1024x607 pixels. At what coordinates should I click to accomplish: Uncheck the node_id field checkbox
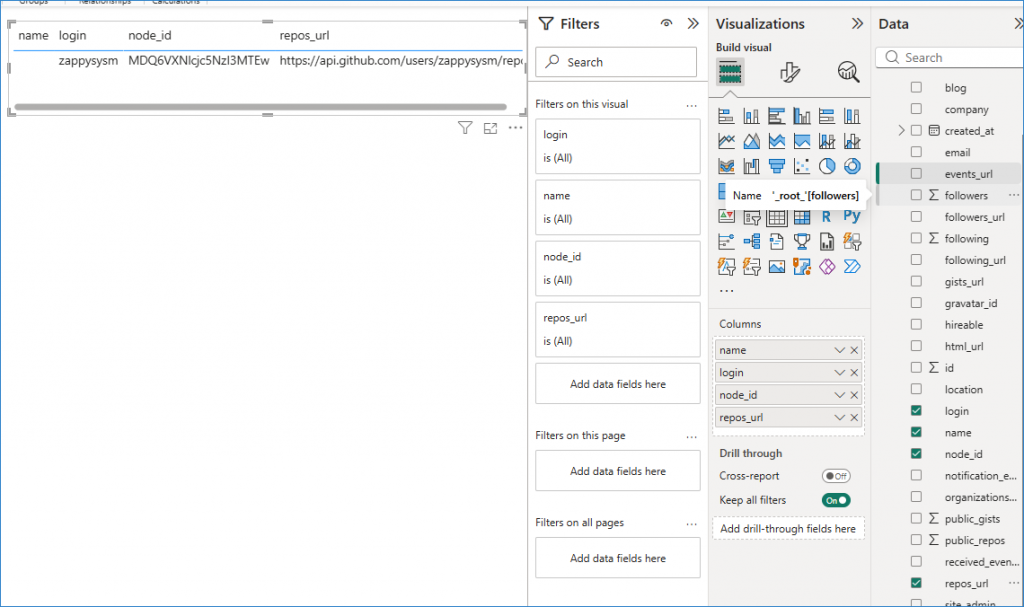pos(916,453)
